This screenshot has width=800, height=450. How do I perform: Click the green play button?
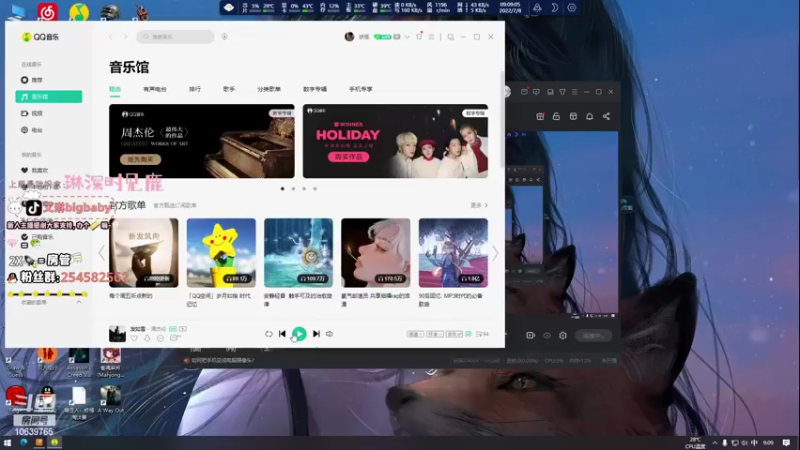pyautogui.click(x=299, y=334)
